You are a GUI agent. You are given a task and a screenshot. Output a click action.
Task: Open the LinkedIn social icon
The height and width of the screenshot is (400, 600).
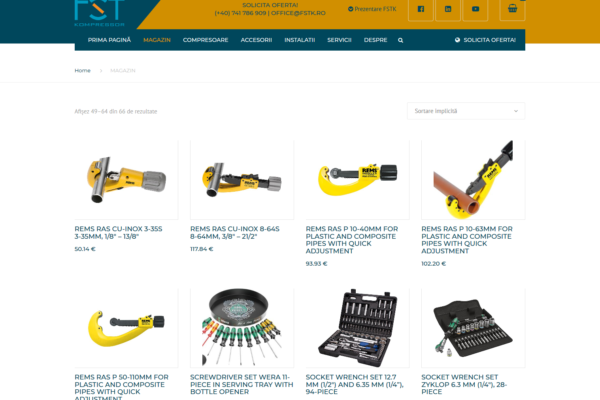point(447,9)
